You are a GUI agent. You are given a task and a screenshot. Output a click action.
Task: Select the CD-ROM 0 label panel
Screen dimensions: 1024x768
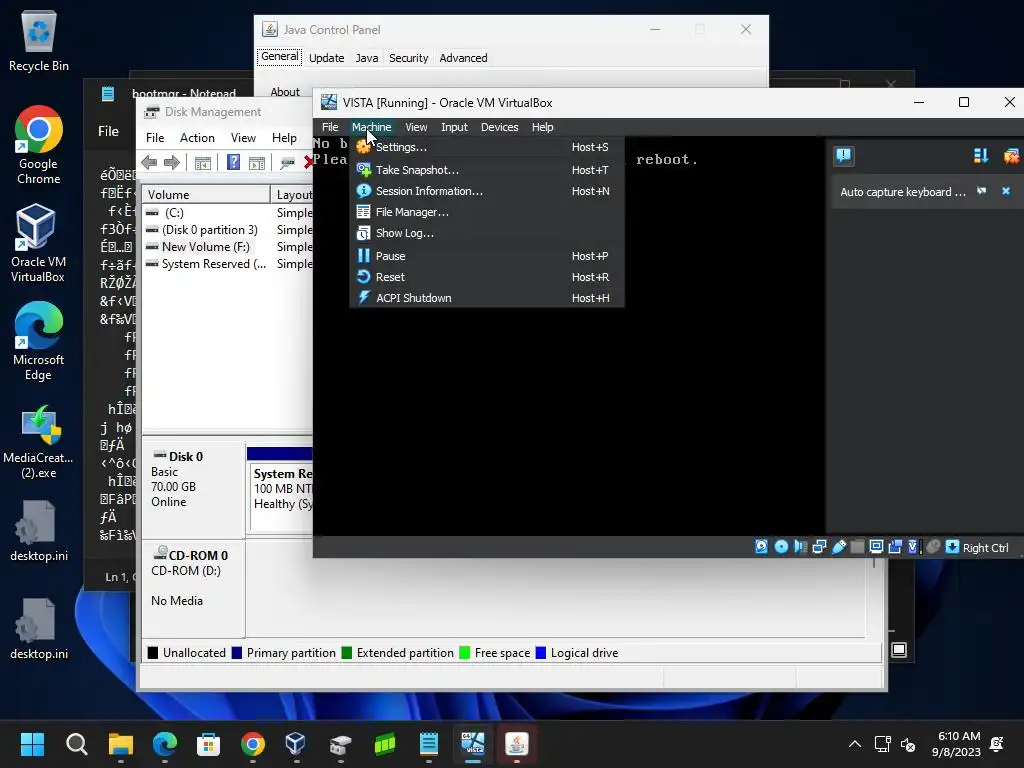pyautogui.click(x=193, y=588)
